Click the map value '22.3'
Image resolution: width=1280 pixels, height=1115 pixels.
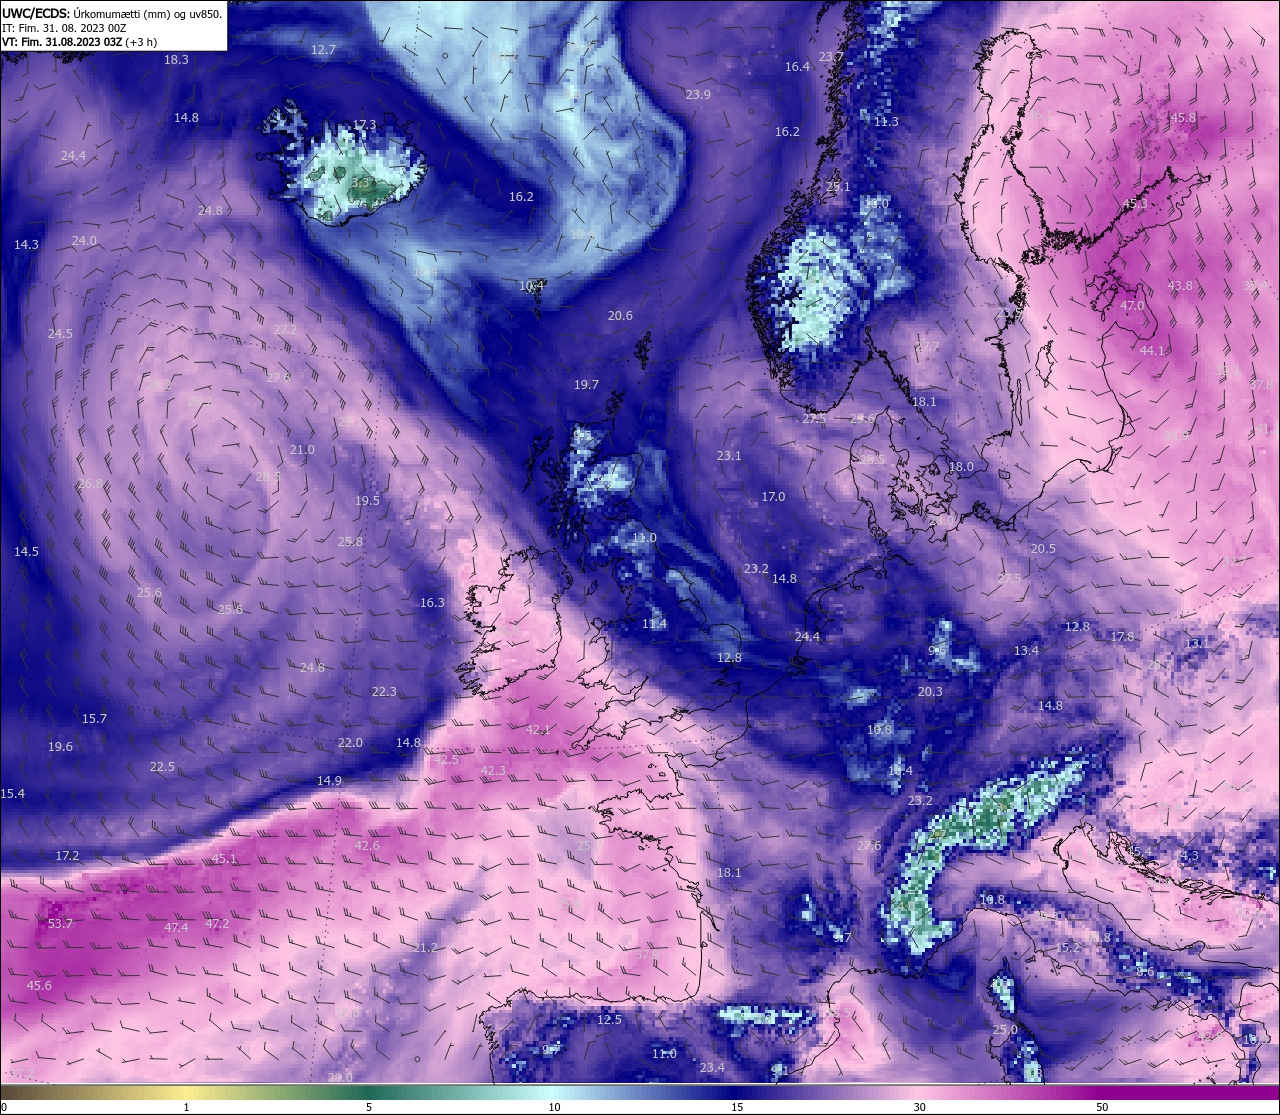coord(384,692)
